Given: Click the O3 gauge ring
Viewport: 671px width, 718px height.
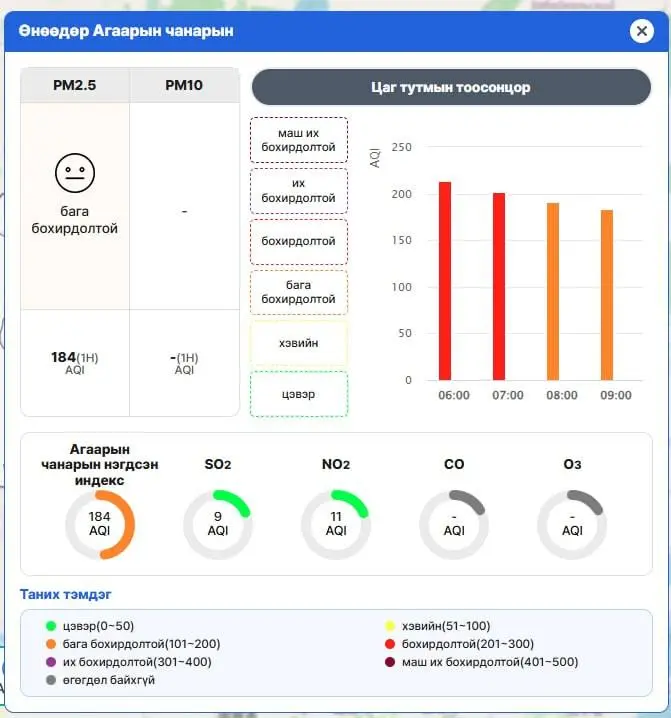Looking at the screenshot, I should 572,524.
